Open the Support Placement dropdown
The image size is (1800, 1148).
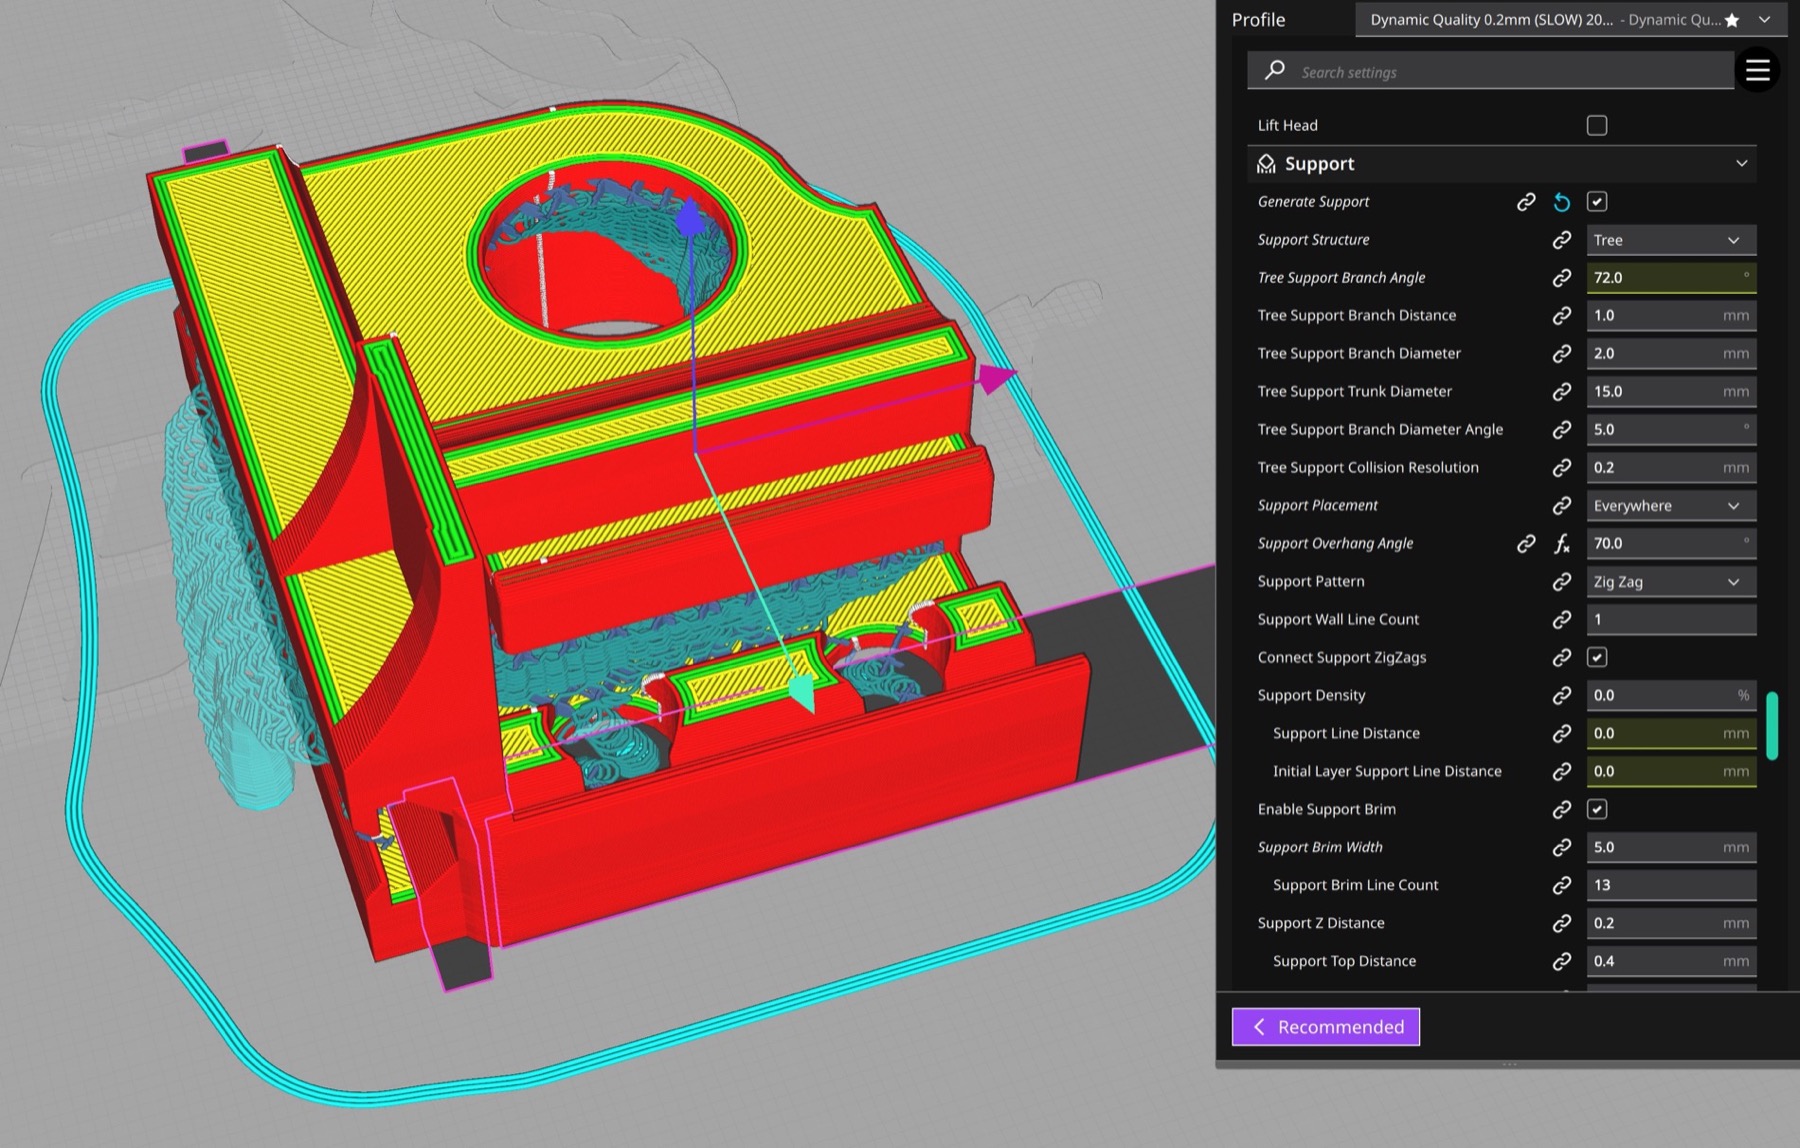[1670, 506]
